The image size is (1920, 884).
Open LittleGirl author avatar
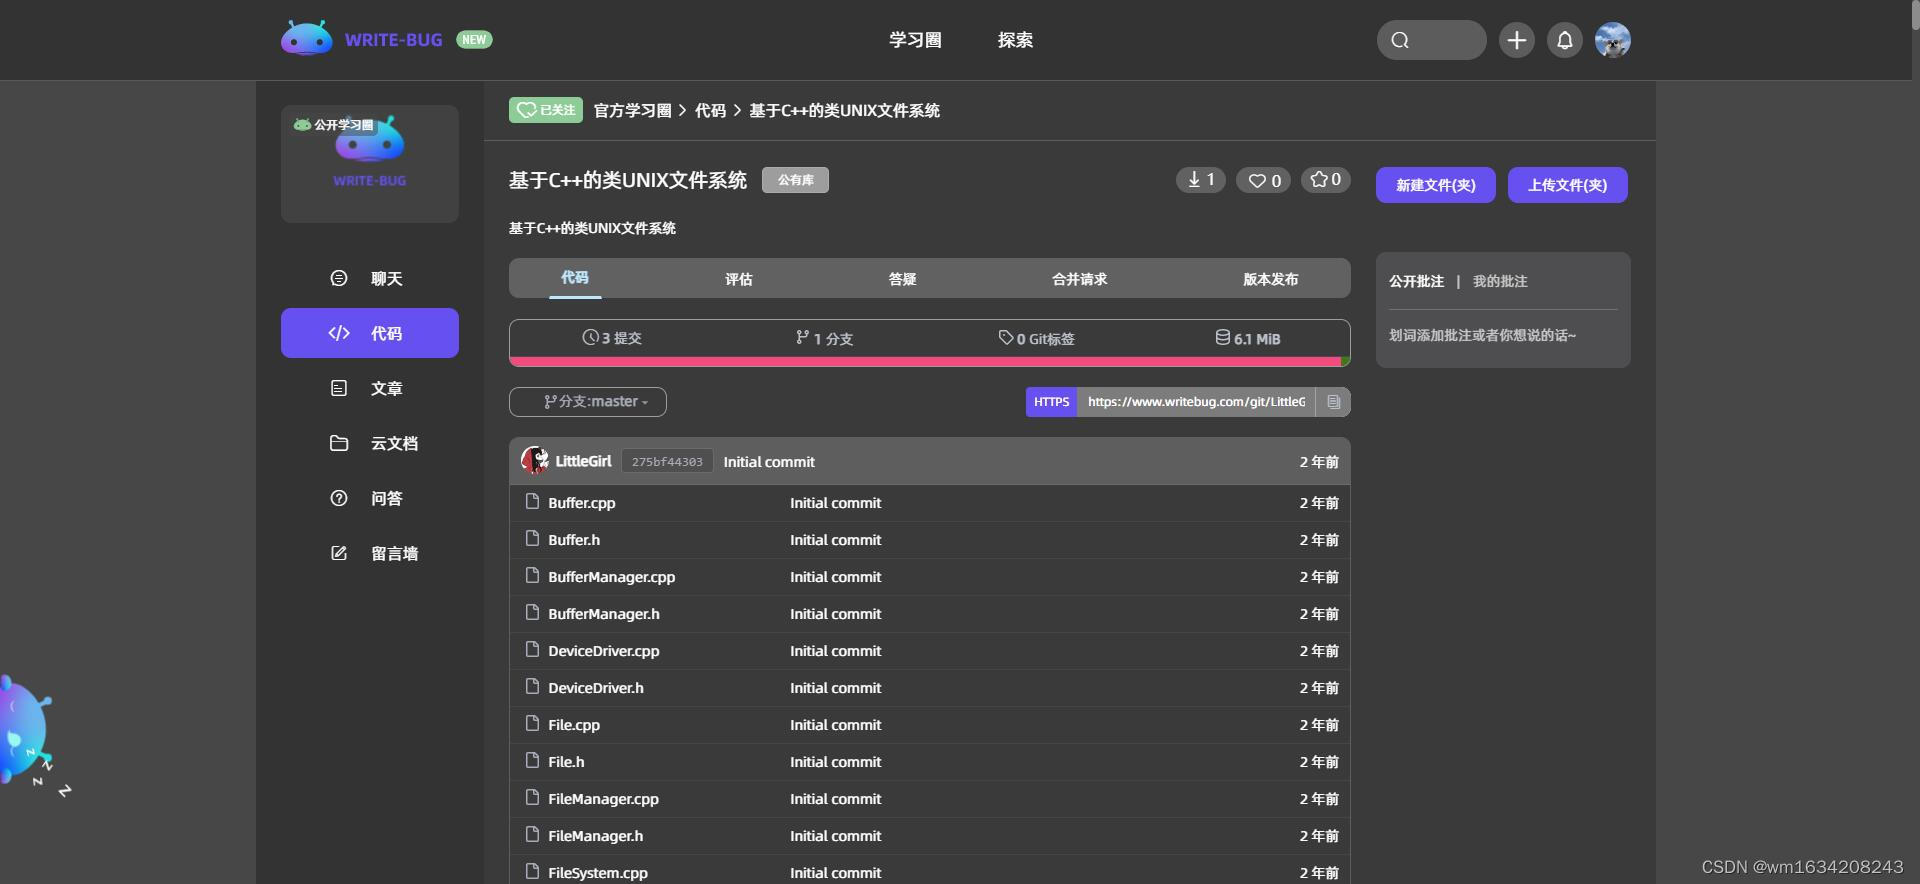coord(535,460)
